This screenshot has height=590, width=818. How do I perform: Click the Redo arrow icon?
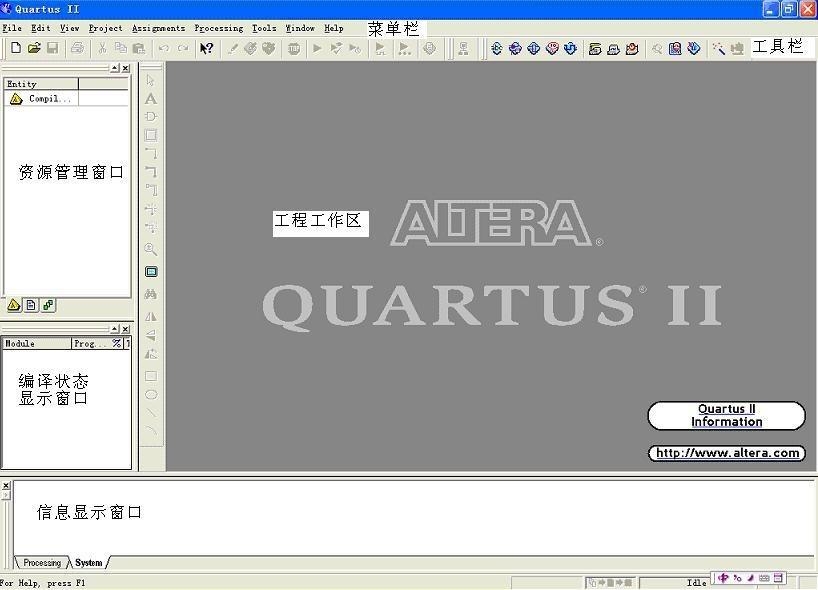click(x=183, y=48)
